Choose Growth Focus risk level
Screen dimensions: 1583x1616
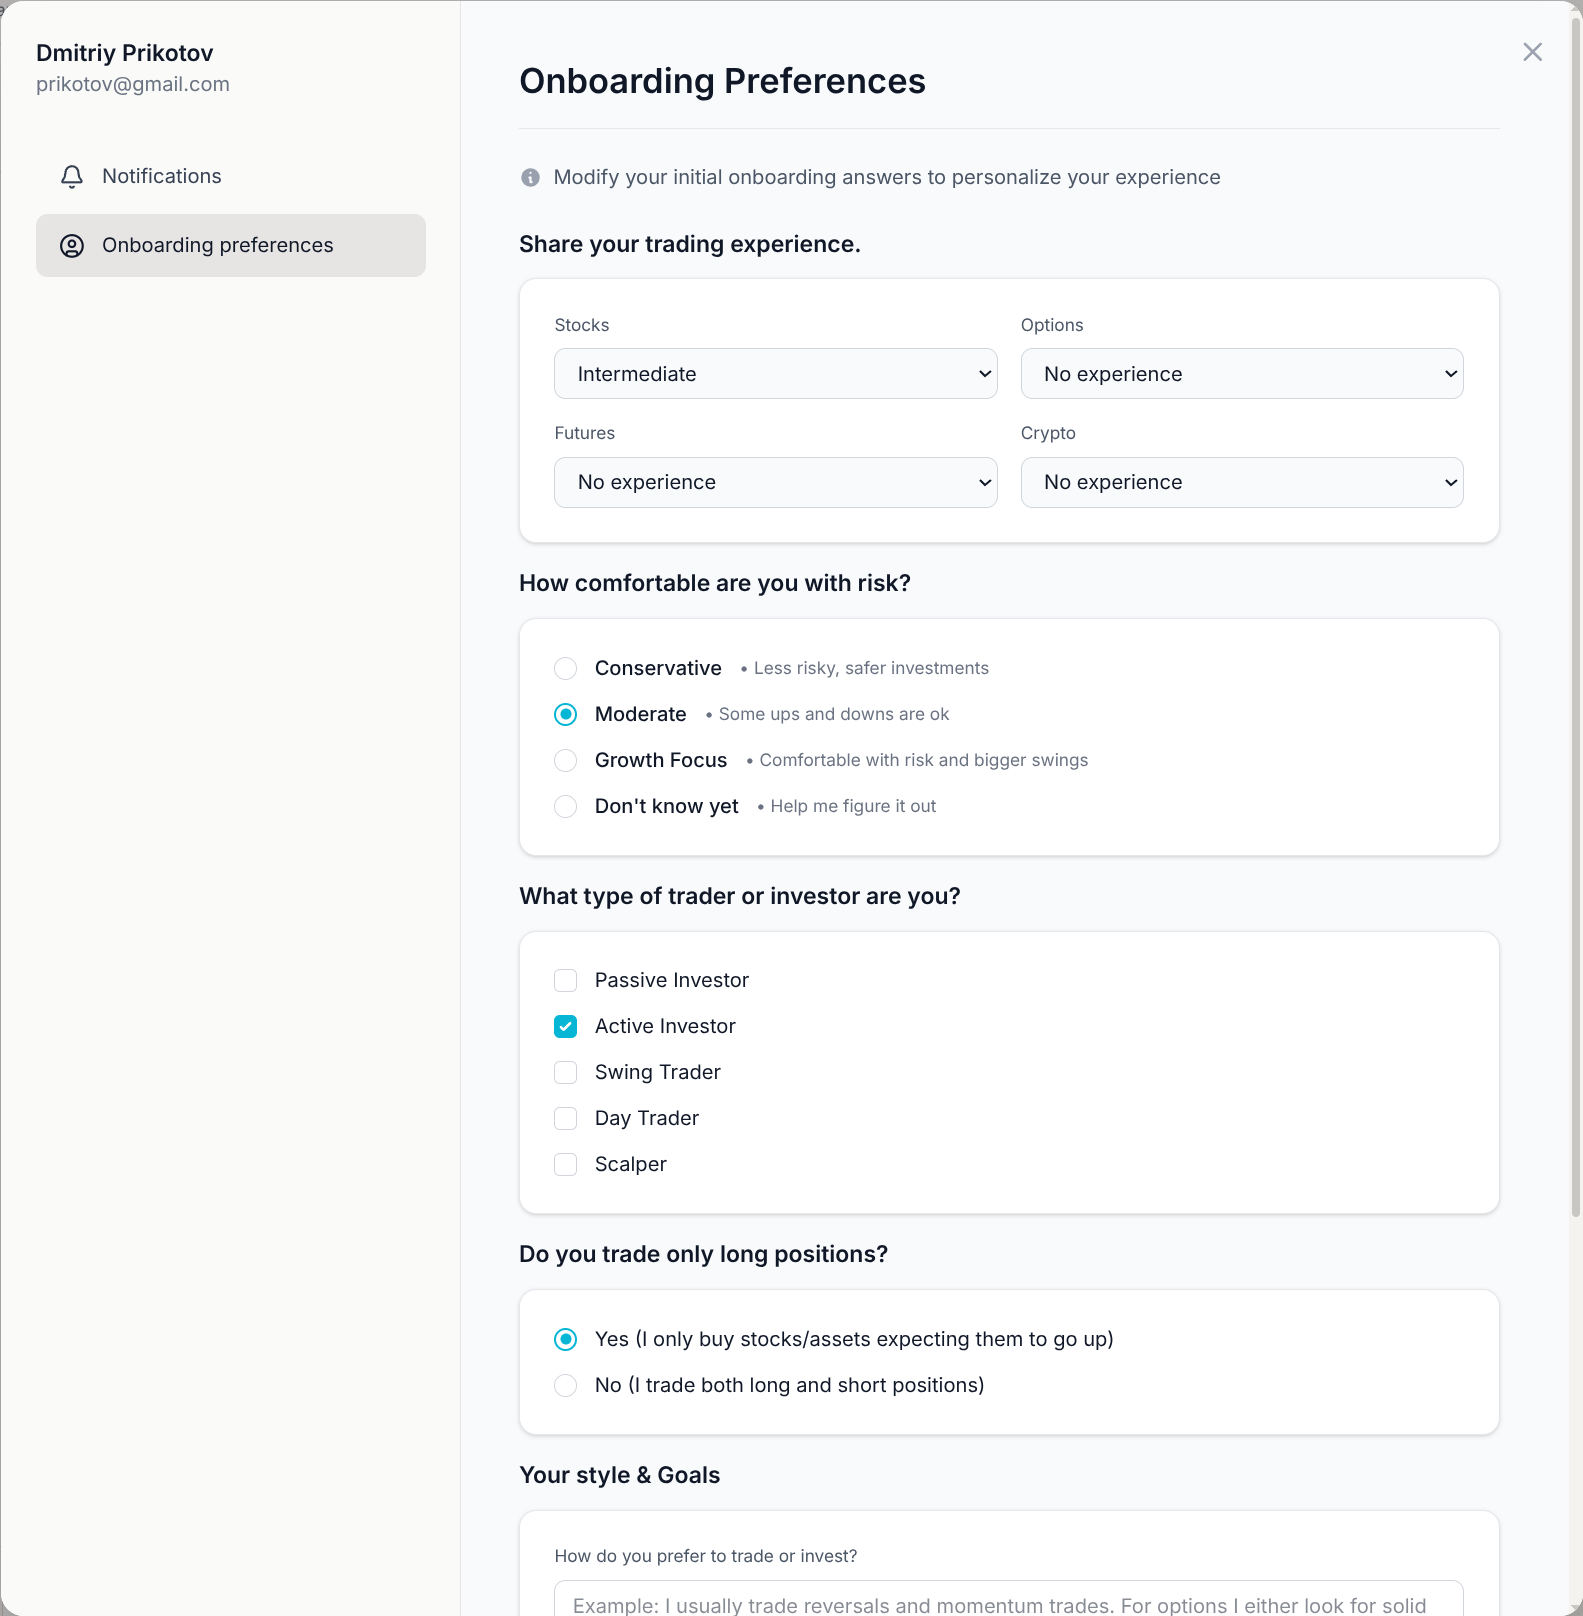coord(566,761)
